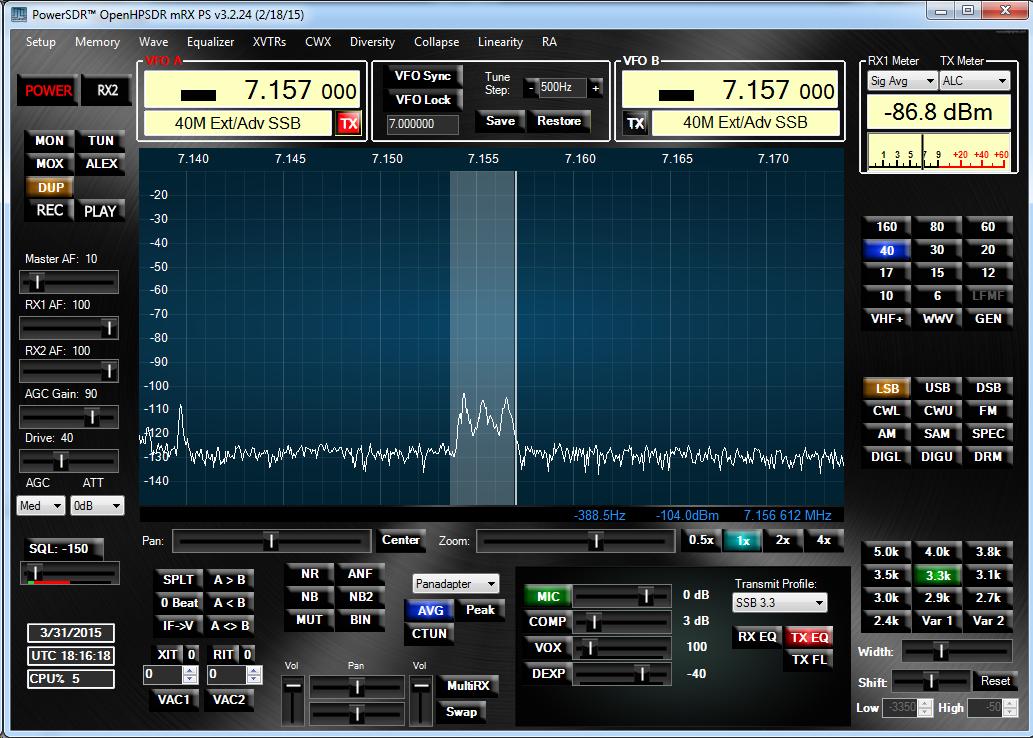Click the tune step plus button

pos(596,88)
